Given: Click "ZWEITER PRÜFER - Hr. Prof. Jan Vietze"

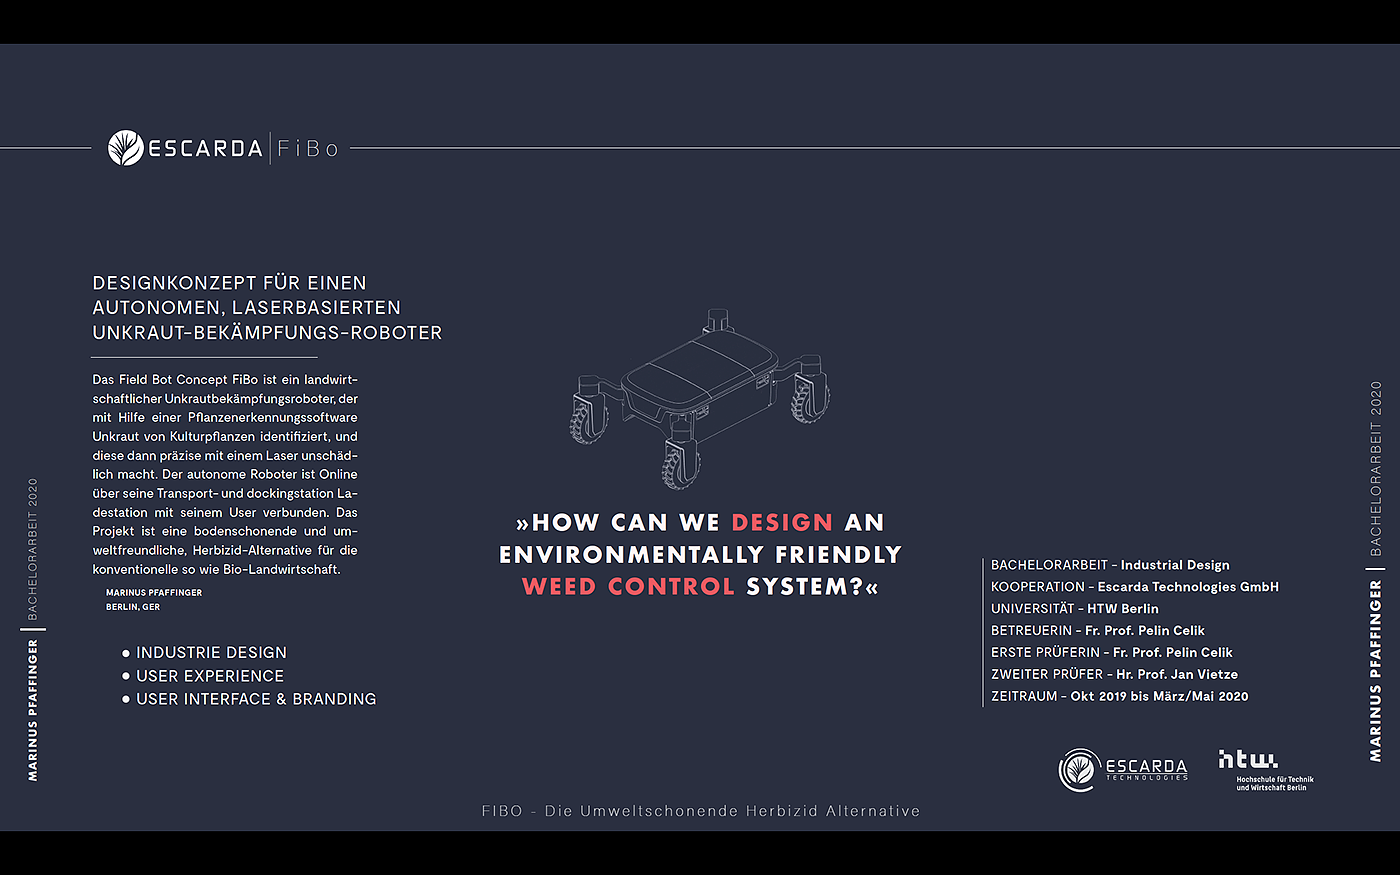Looking at the screenshot, I should (x=1115, y=675).
